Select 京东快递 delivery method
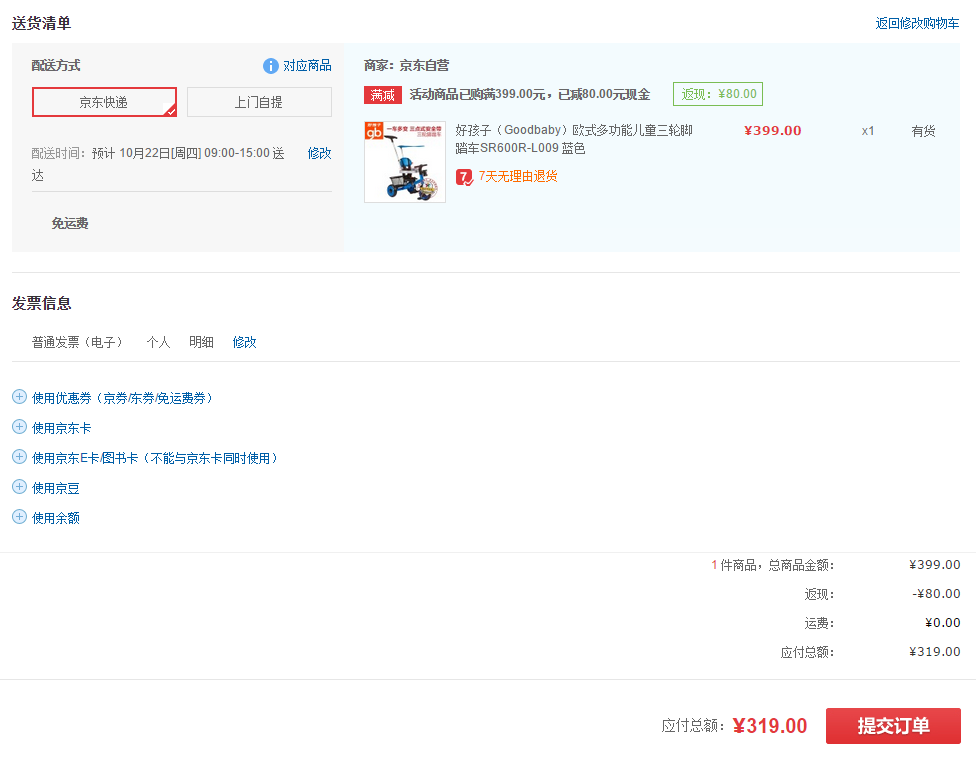This screenshot has height=757, width=976. pos(105,102)
